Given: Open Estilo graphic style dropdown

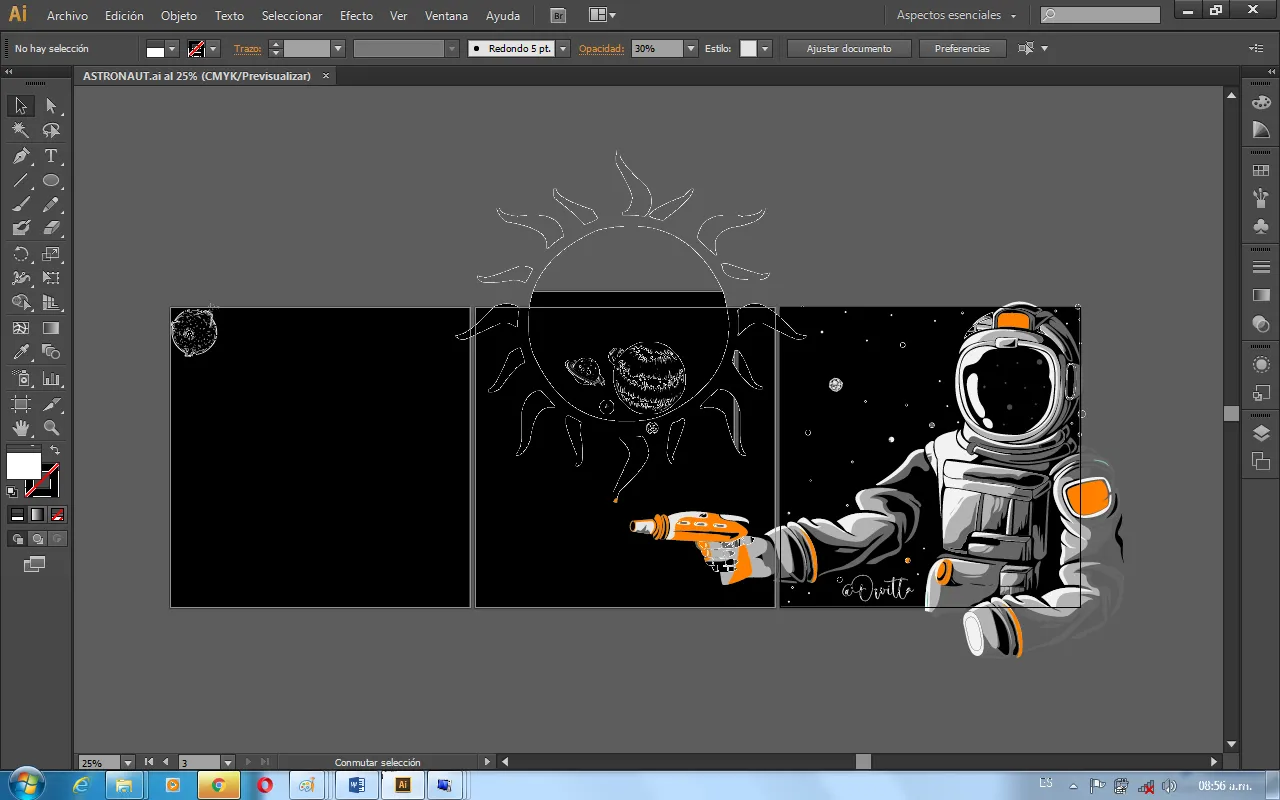Looking at the screenshot, I should 765,48.
